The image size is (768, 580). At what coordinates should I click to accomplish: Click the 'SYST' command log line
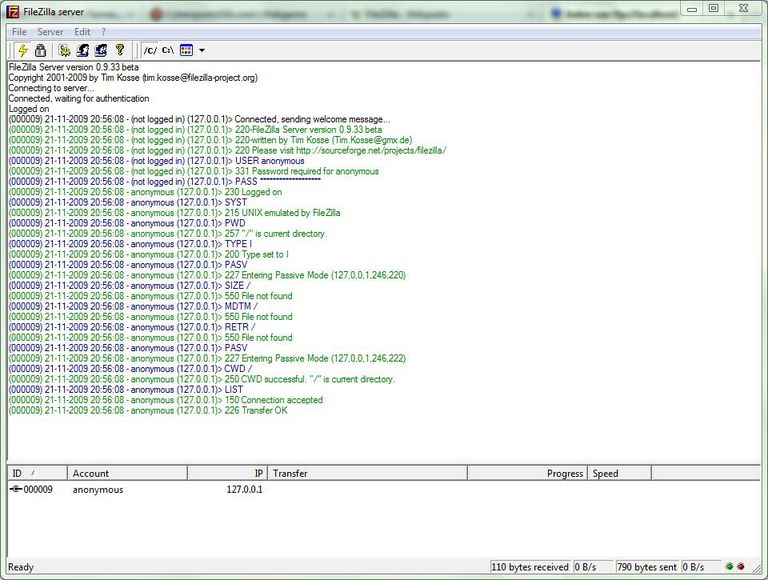pos(127,202)
